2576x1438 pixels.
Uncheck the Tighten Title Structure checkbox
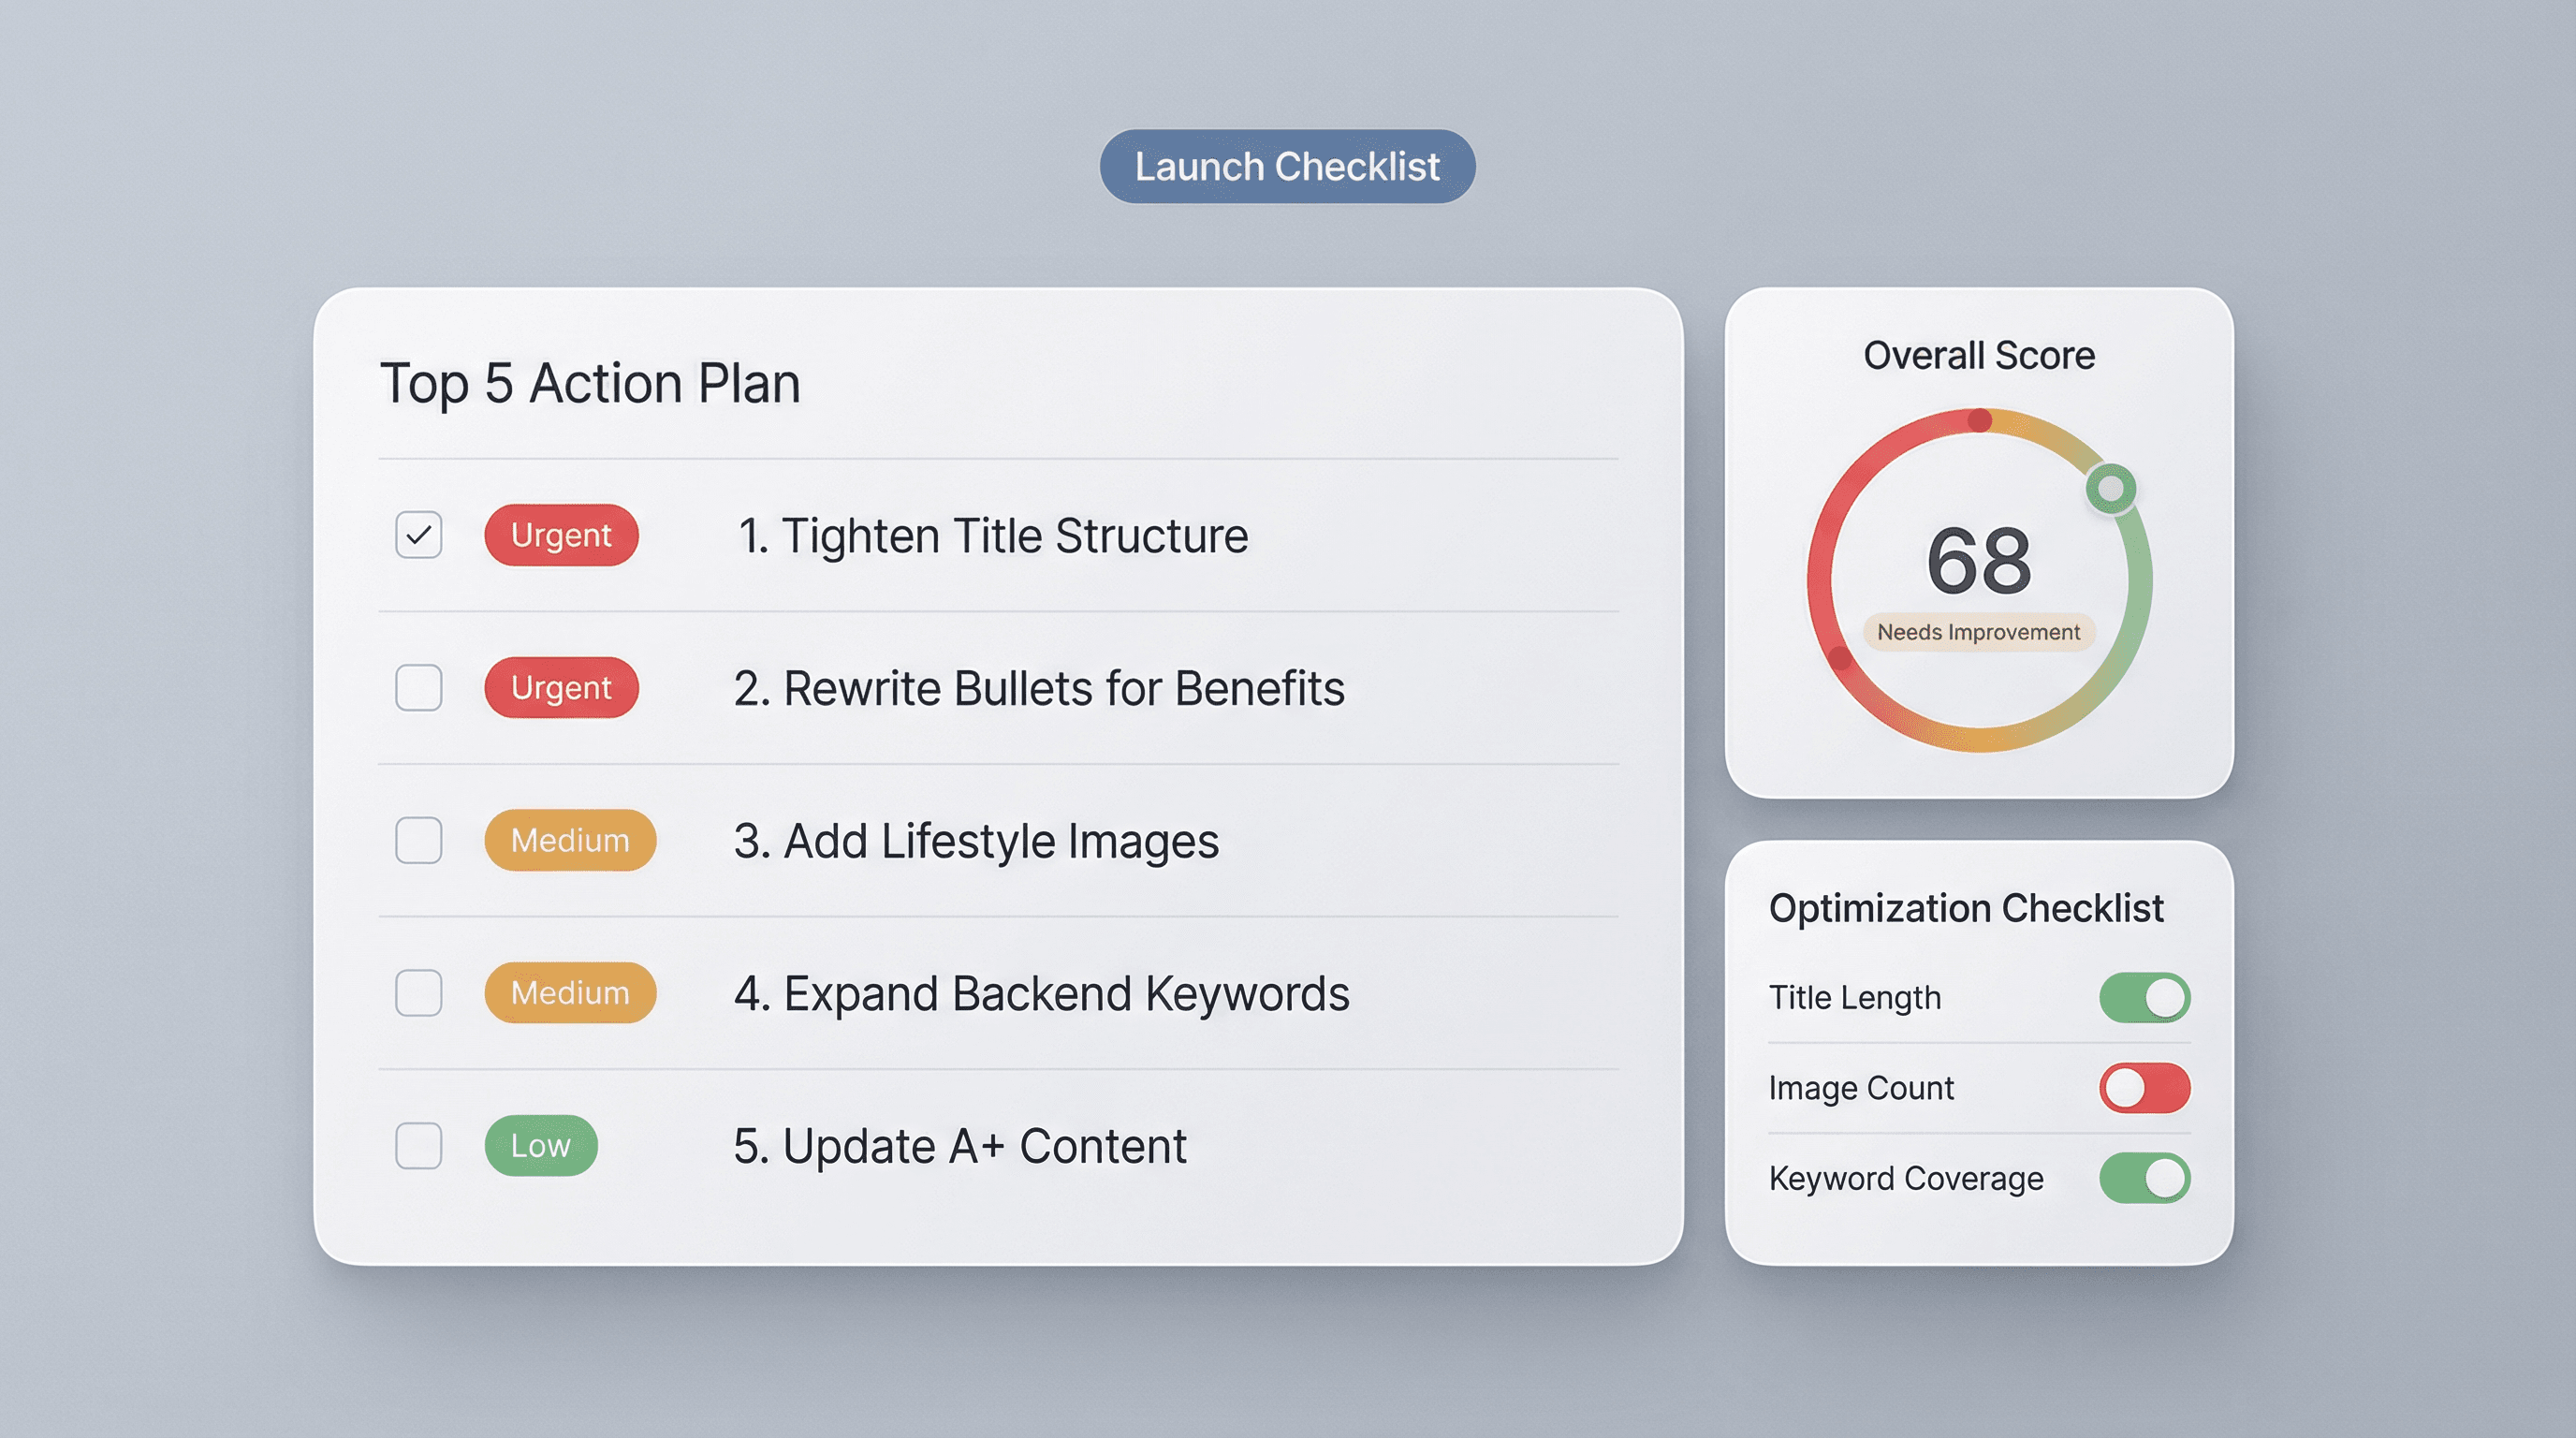[418, 535]
